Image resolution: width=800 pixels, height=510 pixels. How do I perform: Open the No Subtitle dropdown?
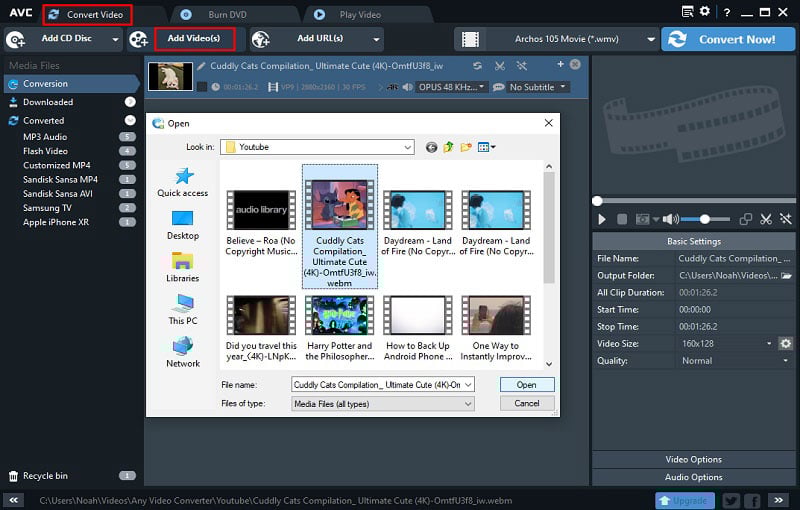(x=538, y=87)
